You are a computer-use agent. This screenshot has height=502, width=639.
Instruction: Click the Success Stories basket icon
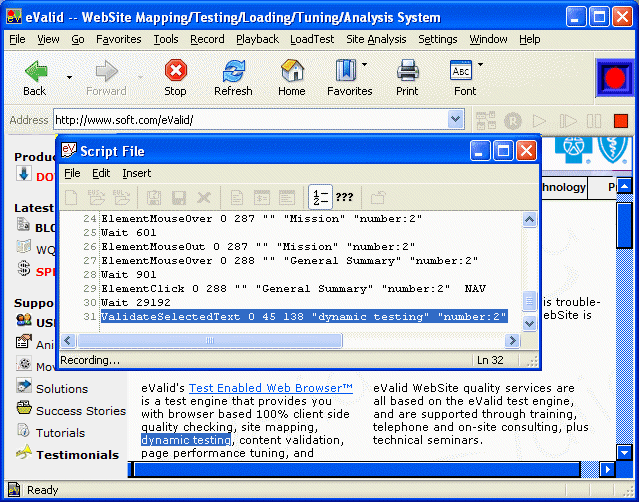[x=24, y=407]
